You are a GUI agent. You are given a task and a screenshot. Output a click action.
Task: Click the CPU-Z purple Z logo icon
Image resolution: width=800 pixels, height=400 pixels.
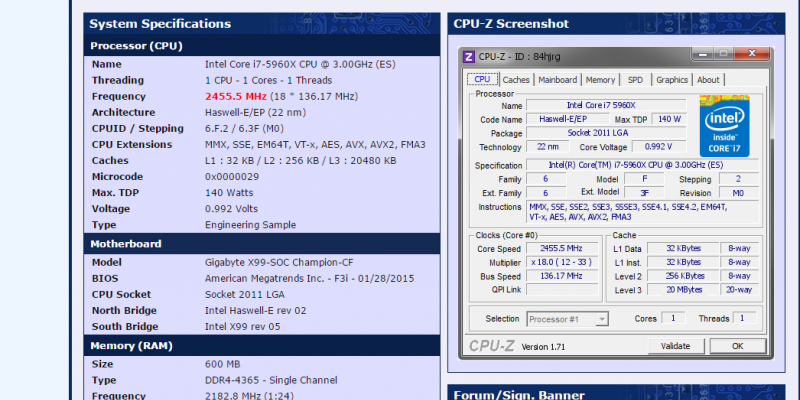coord(468,57)
